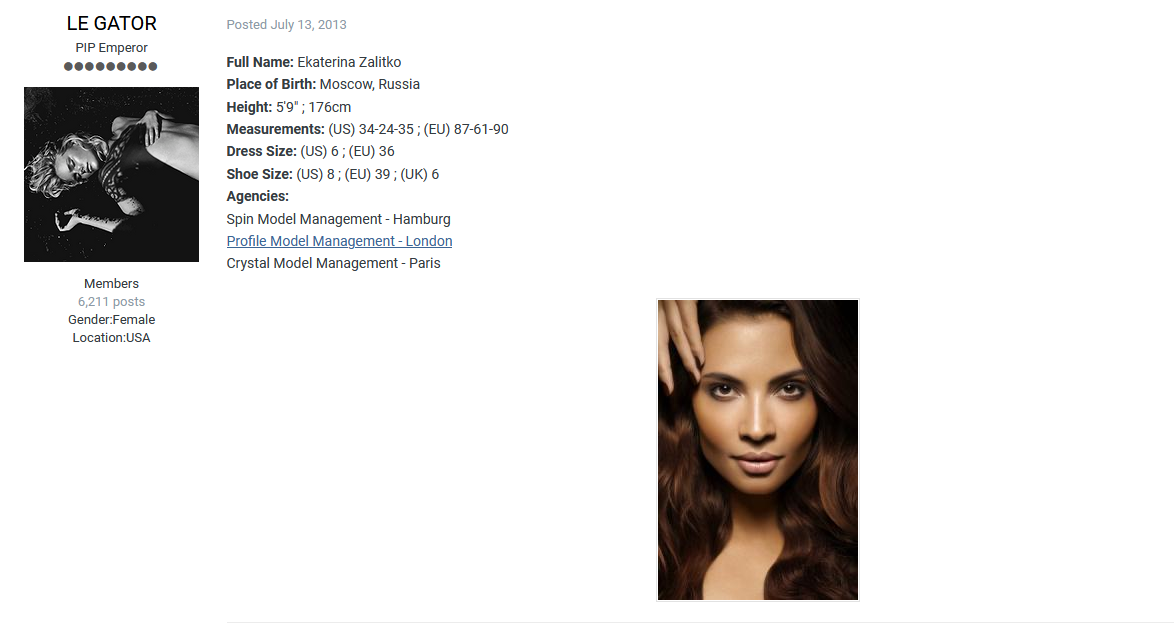
Task: Click the Location:USA profile field
Action: point(112,338)
